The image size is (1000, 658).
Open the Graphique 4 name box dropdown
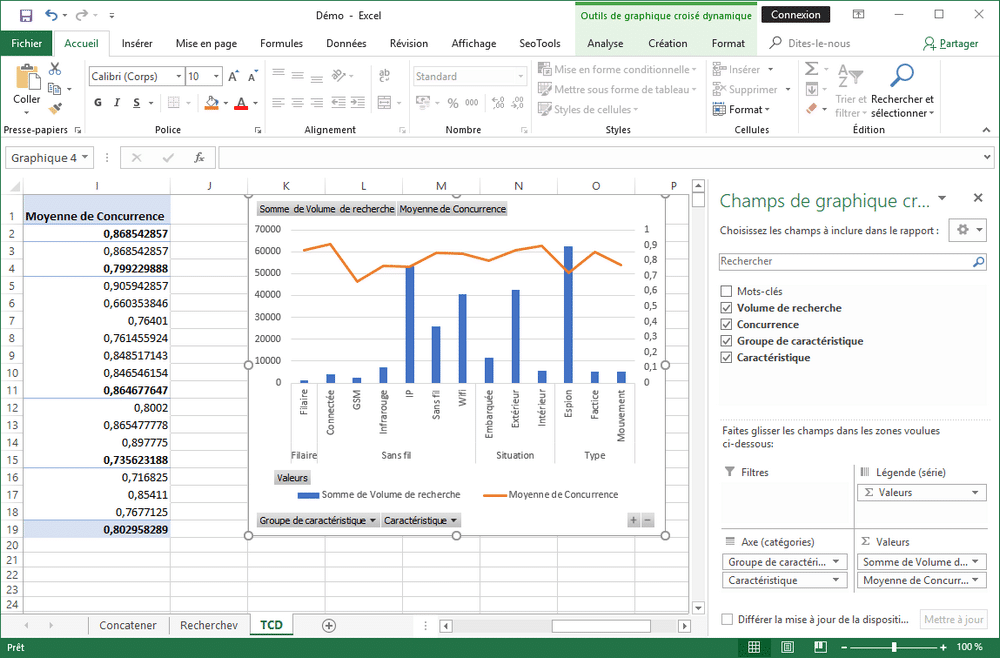click(x=85, y=157)
